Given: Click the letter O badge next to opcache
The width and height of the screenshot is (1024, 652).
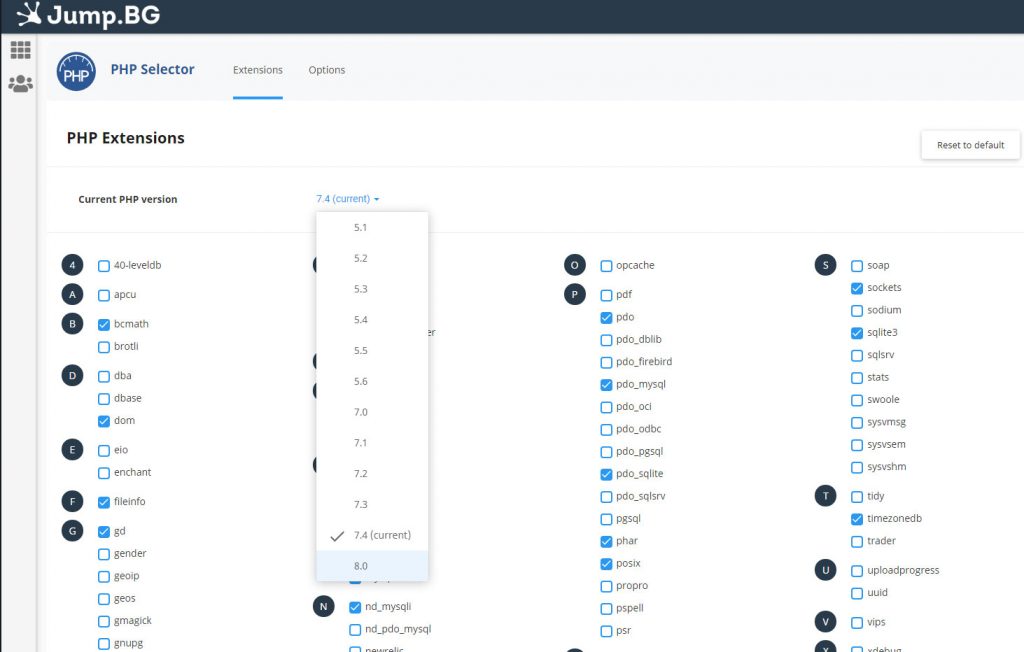Looking at the screenshot, I should (x=574, y=265).
